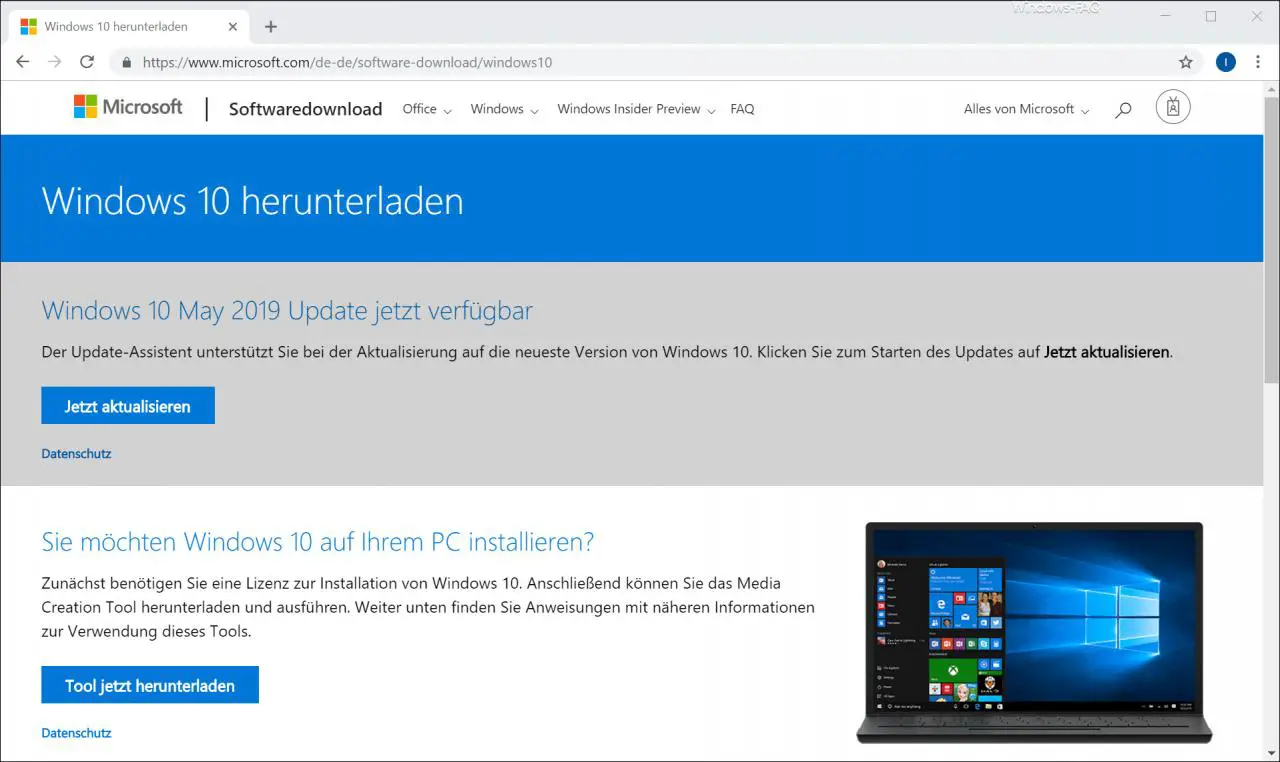The width and height of the screenshot is (1280, 762).
Task: Go back with the browser back arrow
Action: point(22,62)
